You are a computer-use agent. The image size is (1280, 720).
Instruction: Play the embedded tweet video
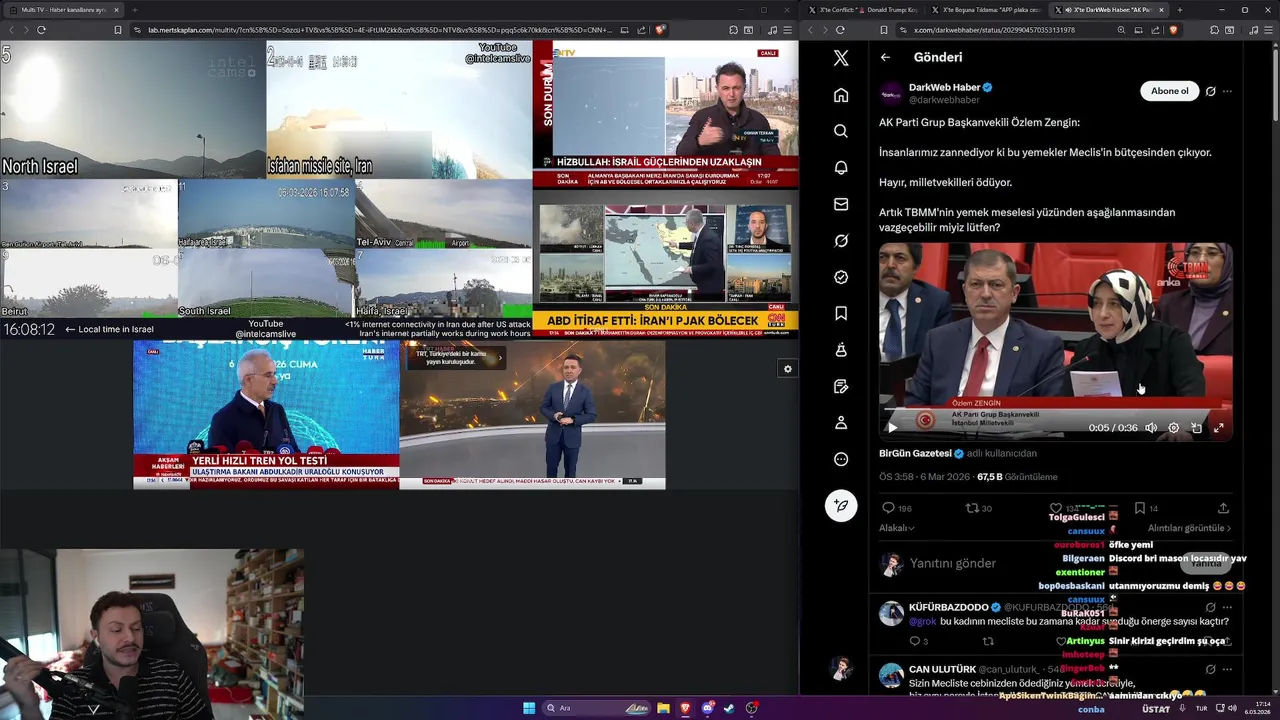(893, 428)
